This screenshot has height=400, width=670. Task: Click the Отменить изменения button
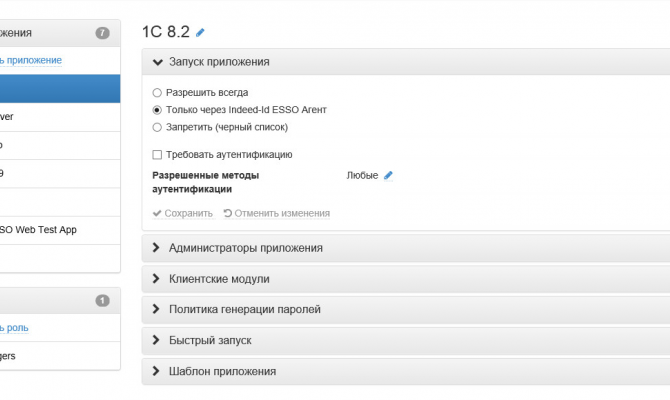276,213
